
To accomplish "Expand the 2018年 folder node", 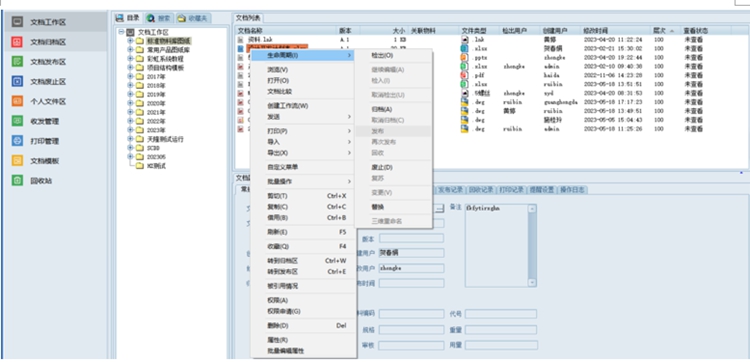I will pos(130,86).
